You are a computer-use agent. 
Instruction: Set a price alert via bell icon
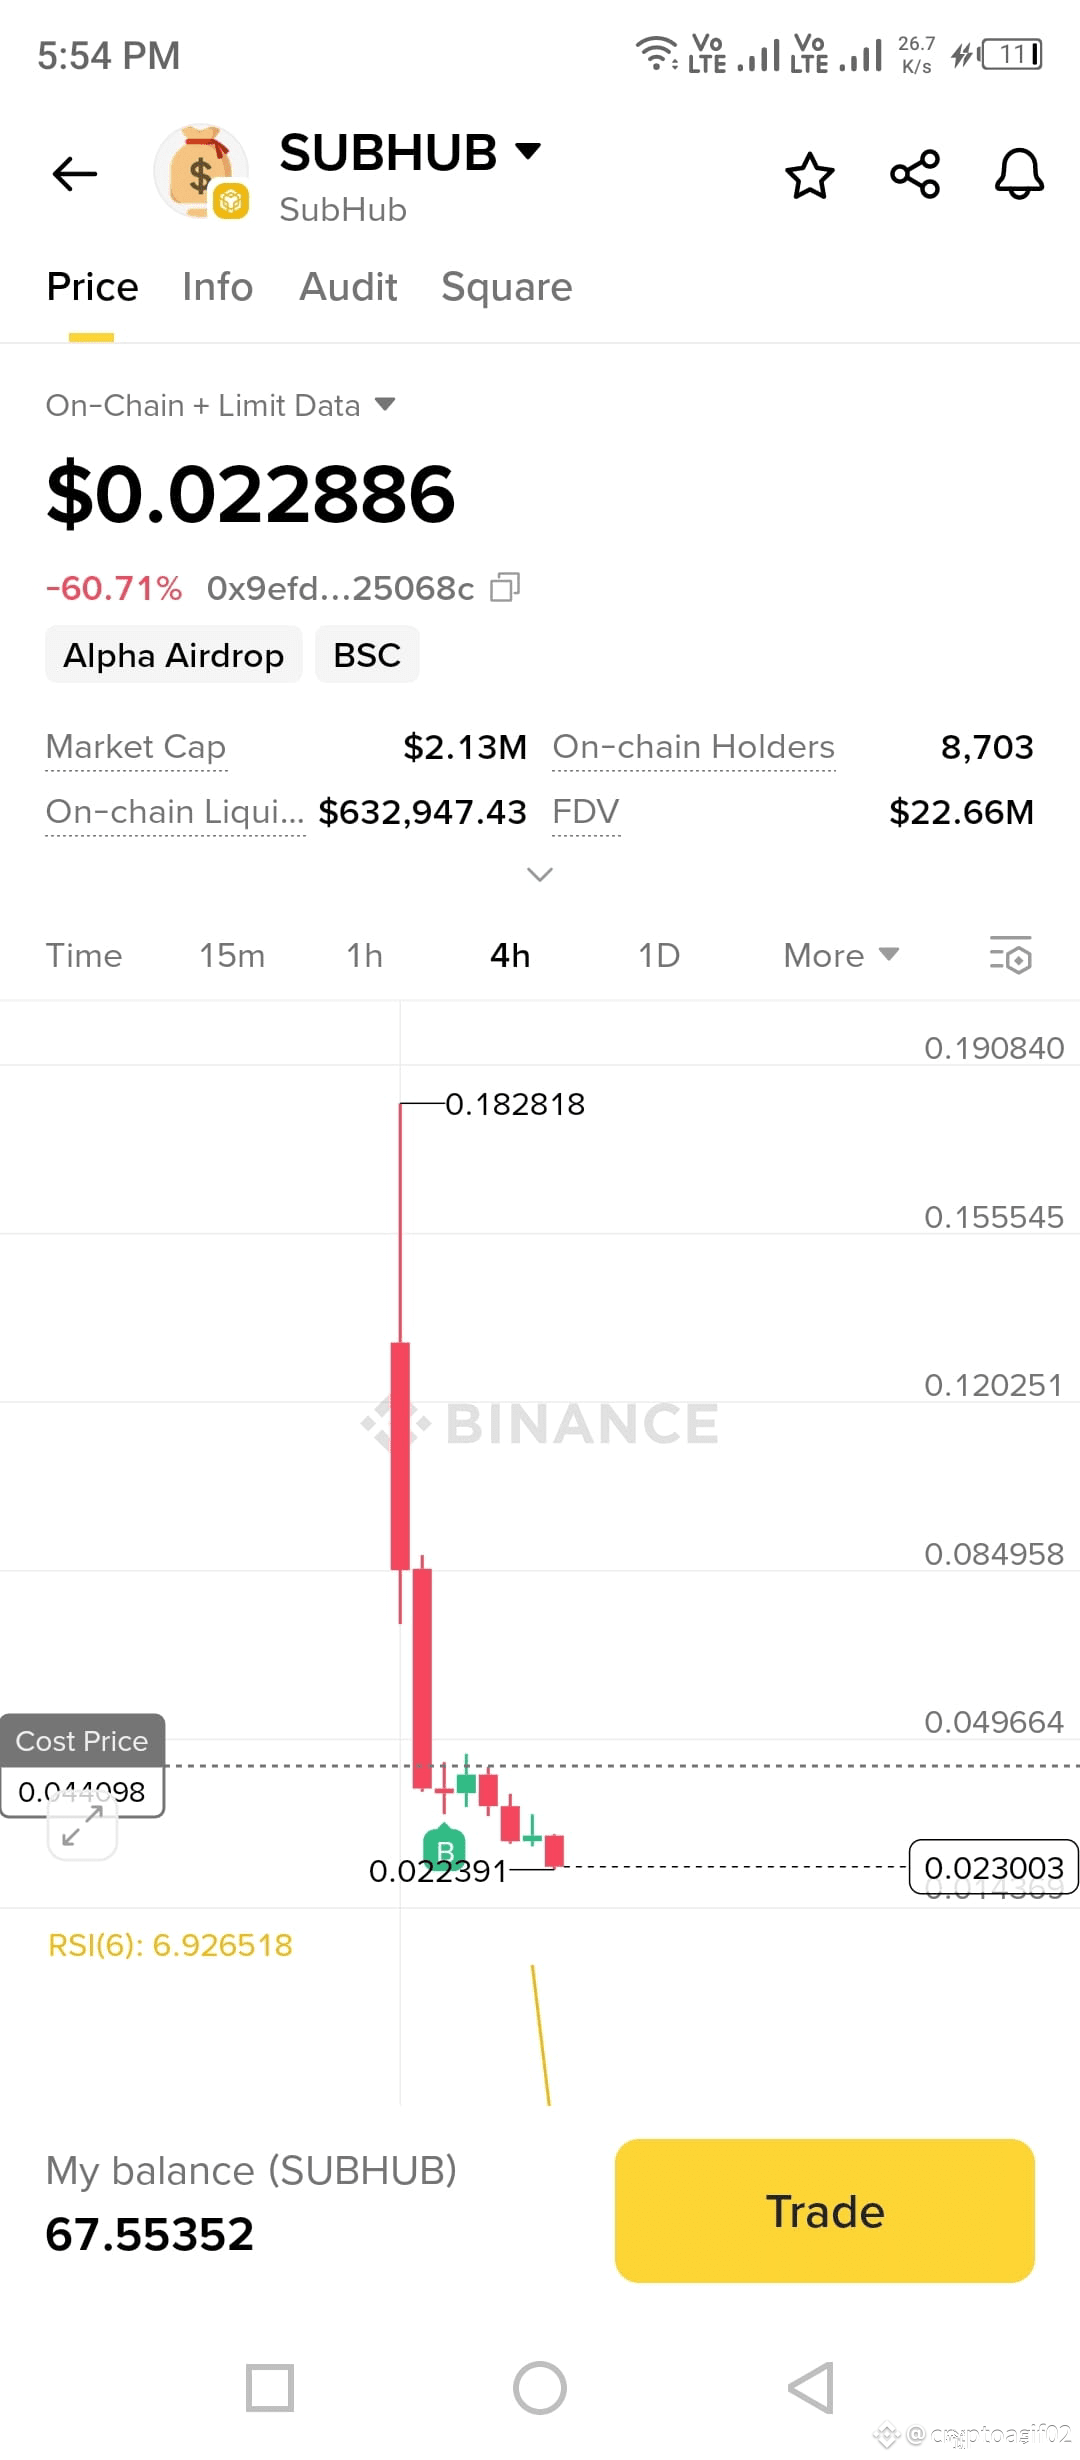1019,174
